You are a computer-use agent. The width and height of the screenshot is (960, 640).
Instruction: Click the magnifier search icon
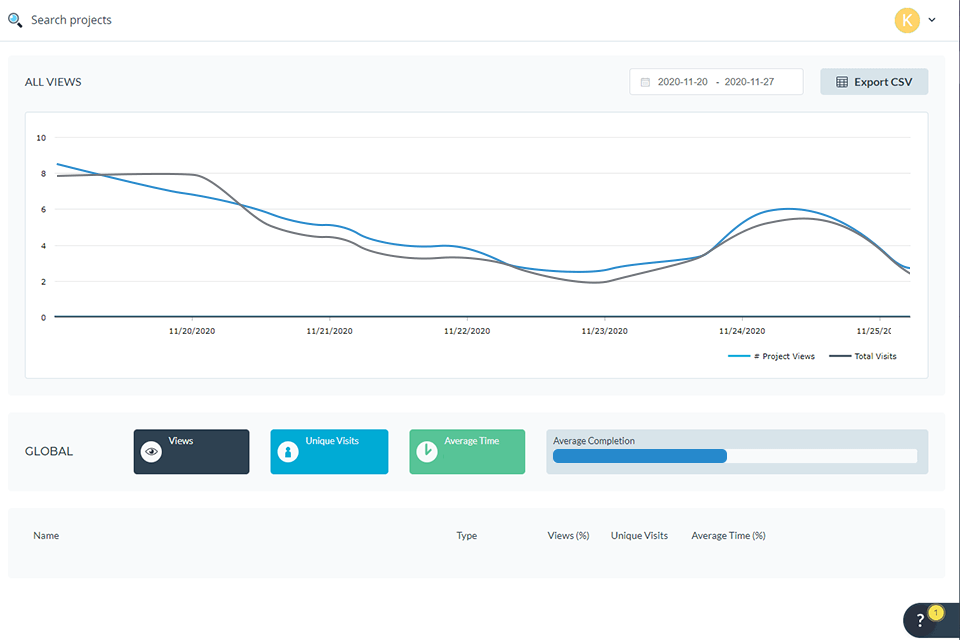pyautogui.click(x=15, y=20)
